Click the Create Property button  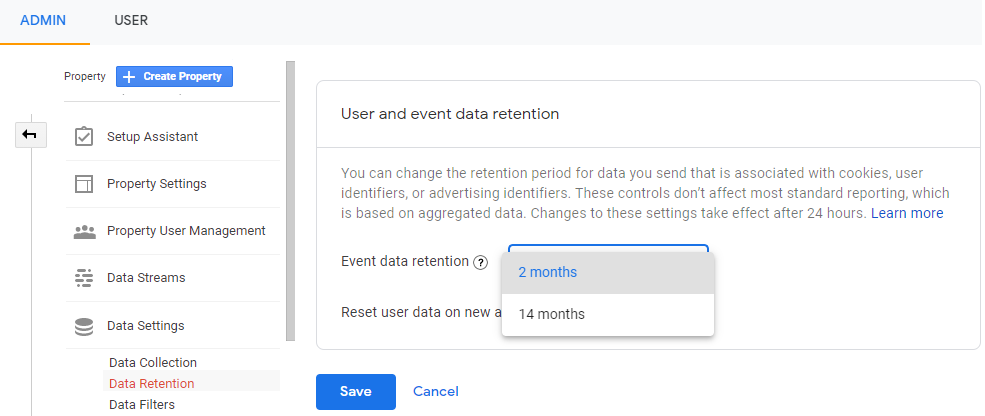(x=174, y=76)
